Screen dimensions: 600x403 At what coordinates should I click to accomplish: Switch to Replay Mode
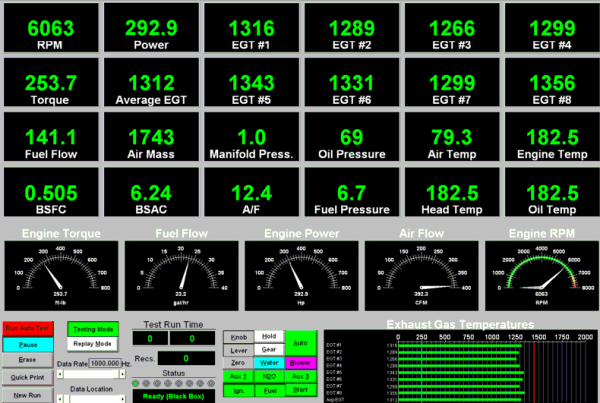pyautogui.click(x=93, y=343)
